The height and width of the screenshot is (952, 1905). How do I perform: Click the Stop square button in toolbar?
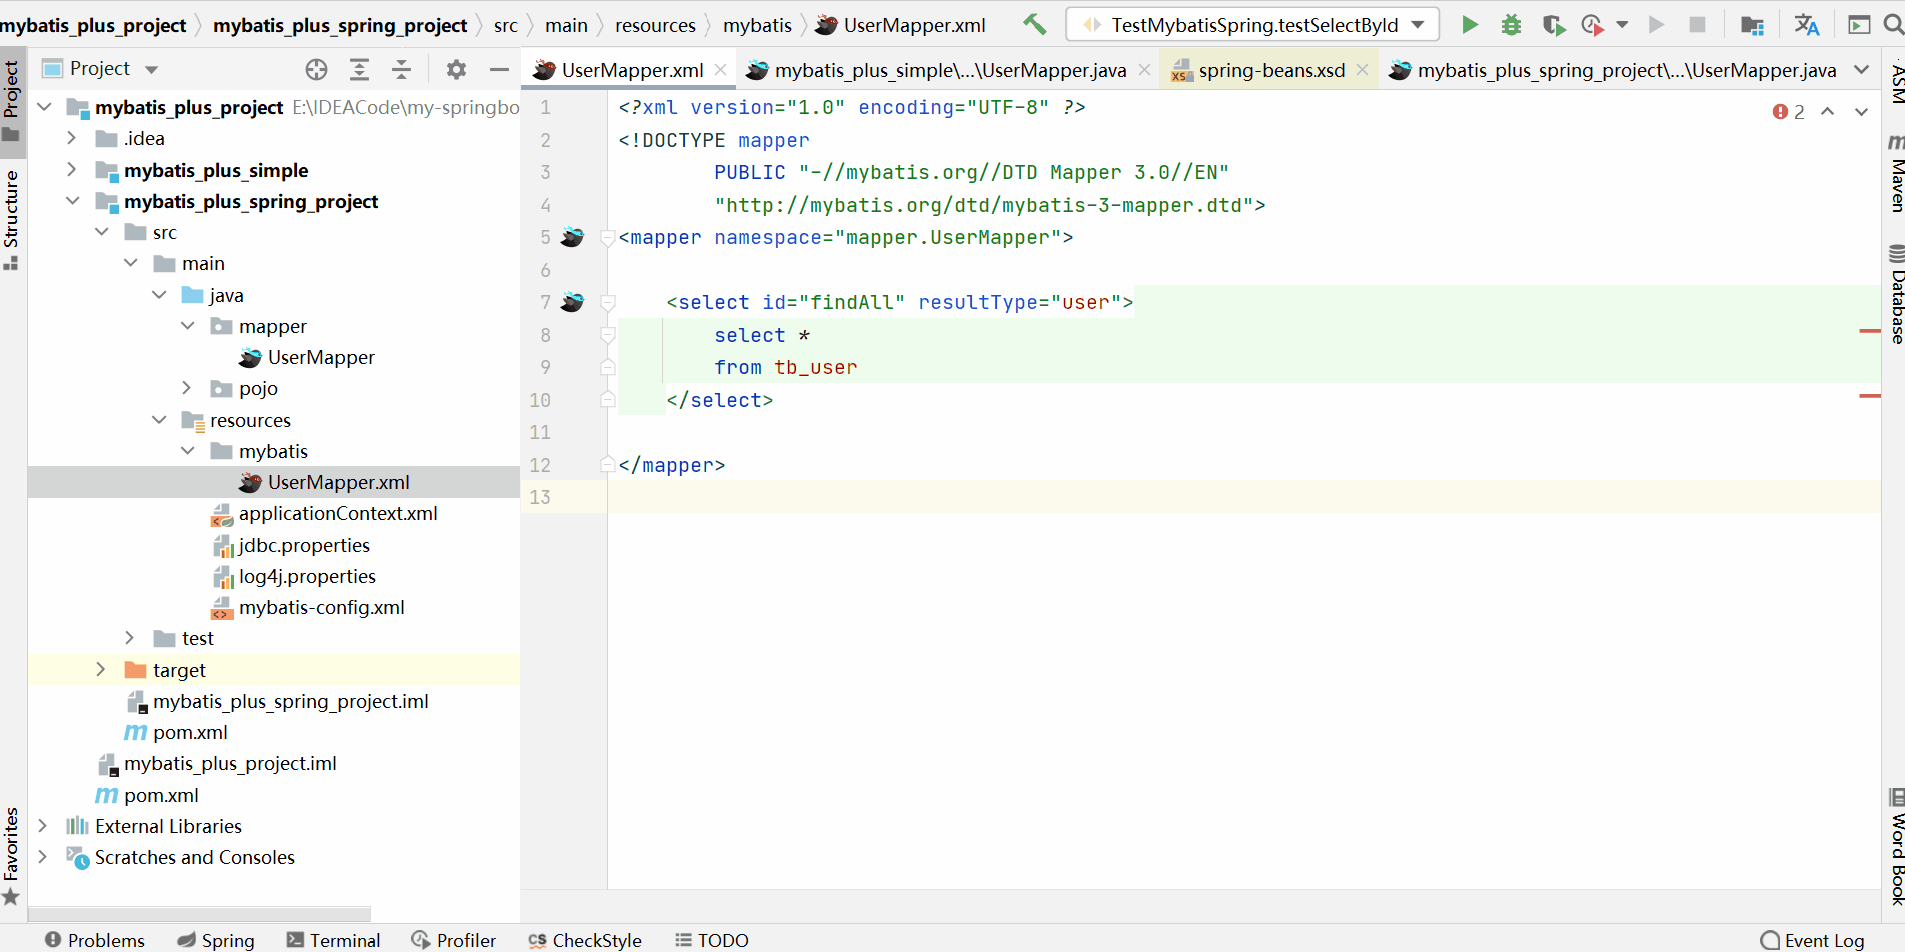1697,25
